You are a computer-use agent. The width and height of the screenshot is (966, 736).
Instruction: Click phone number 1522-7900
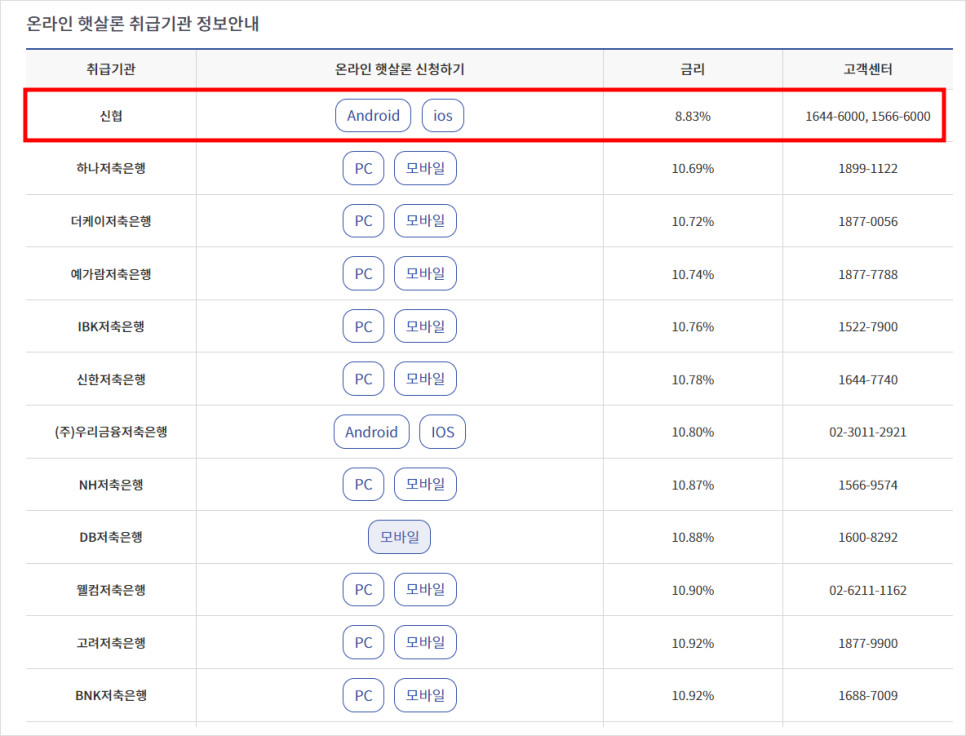[x=867, y=326]
